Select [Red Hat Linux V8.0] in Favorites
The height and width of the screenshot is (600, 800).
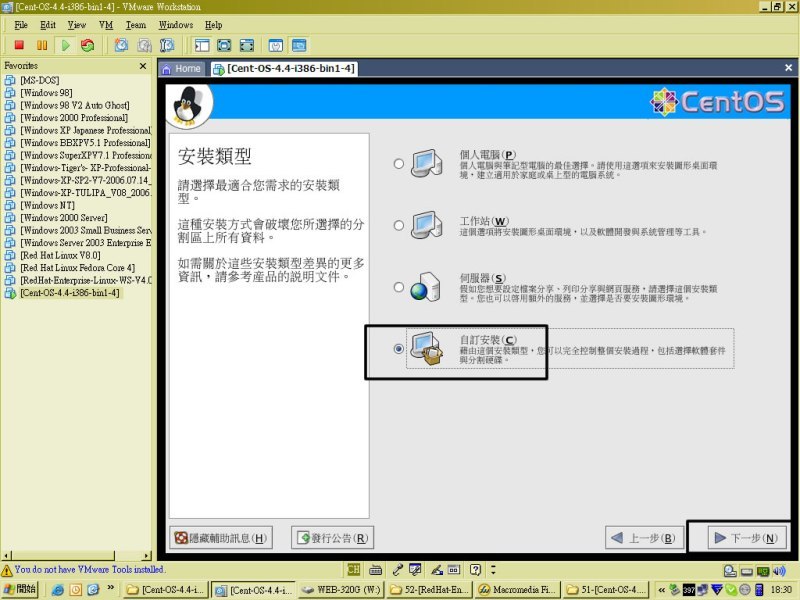pos(60,255)
